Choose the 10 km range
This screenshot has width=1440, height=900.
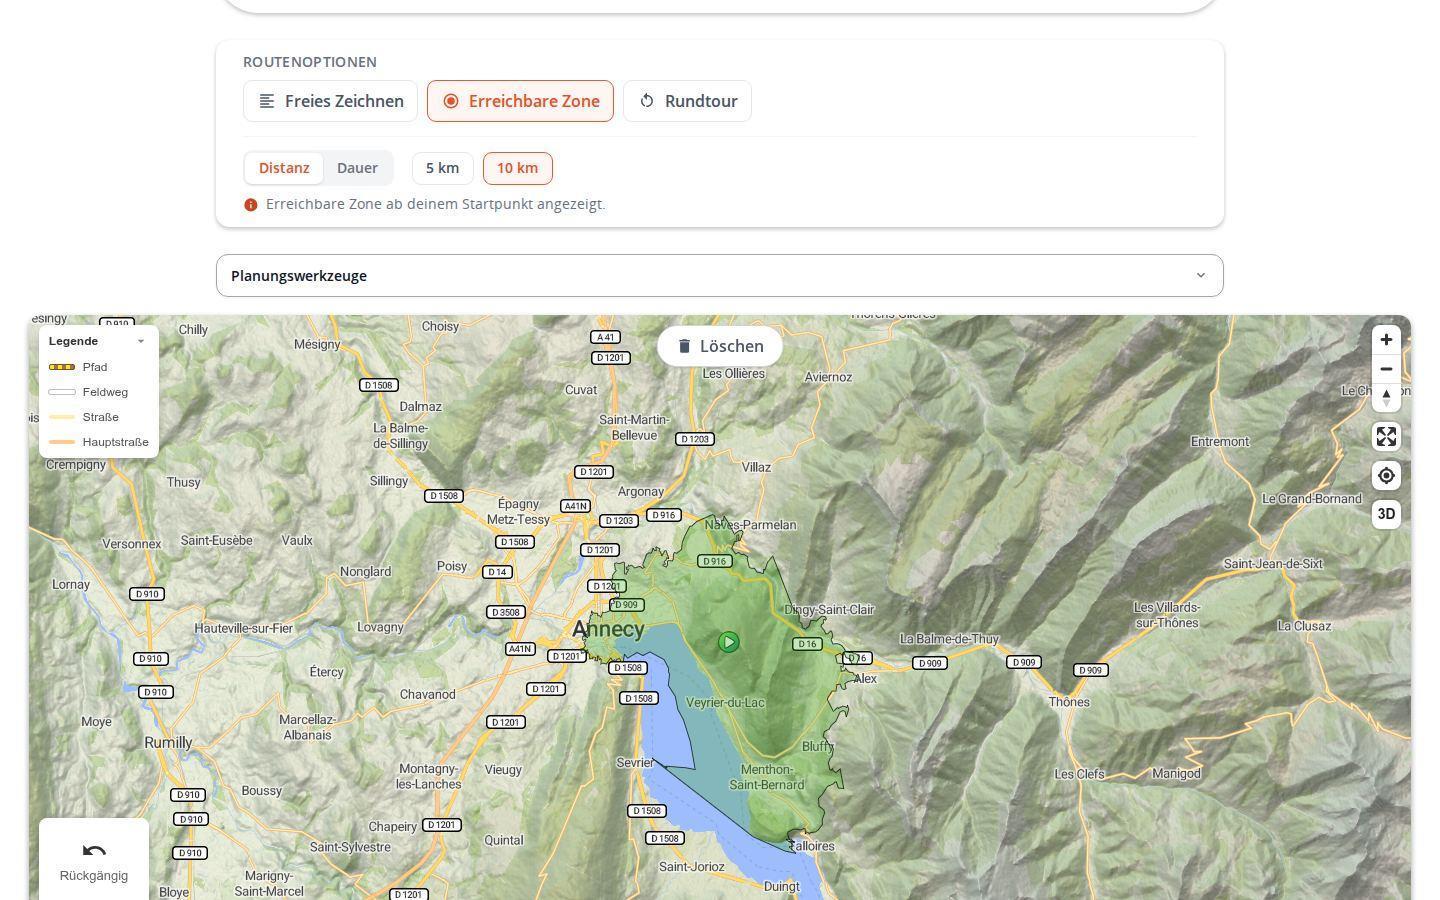pos(517,168)
